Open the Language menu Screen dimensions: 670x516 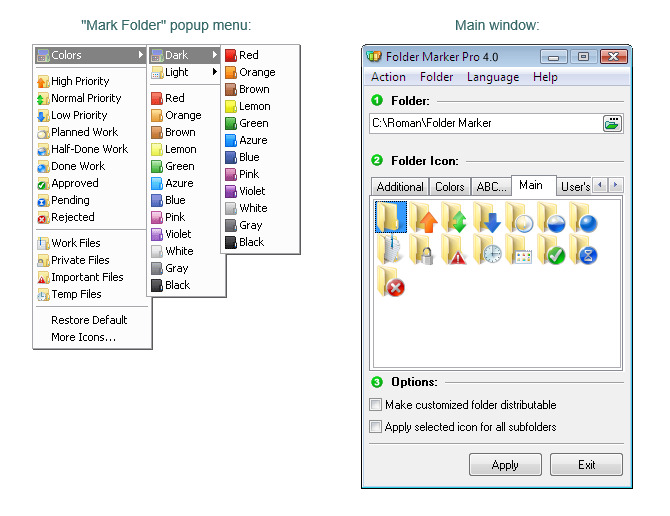tap(493, 77)
